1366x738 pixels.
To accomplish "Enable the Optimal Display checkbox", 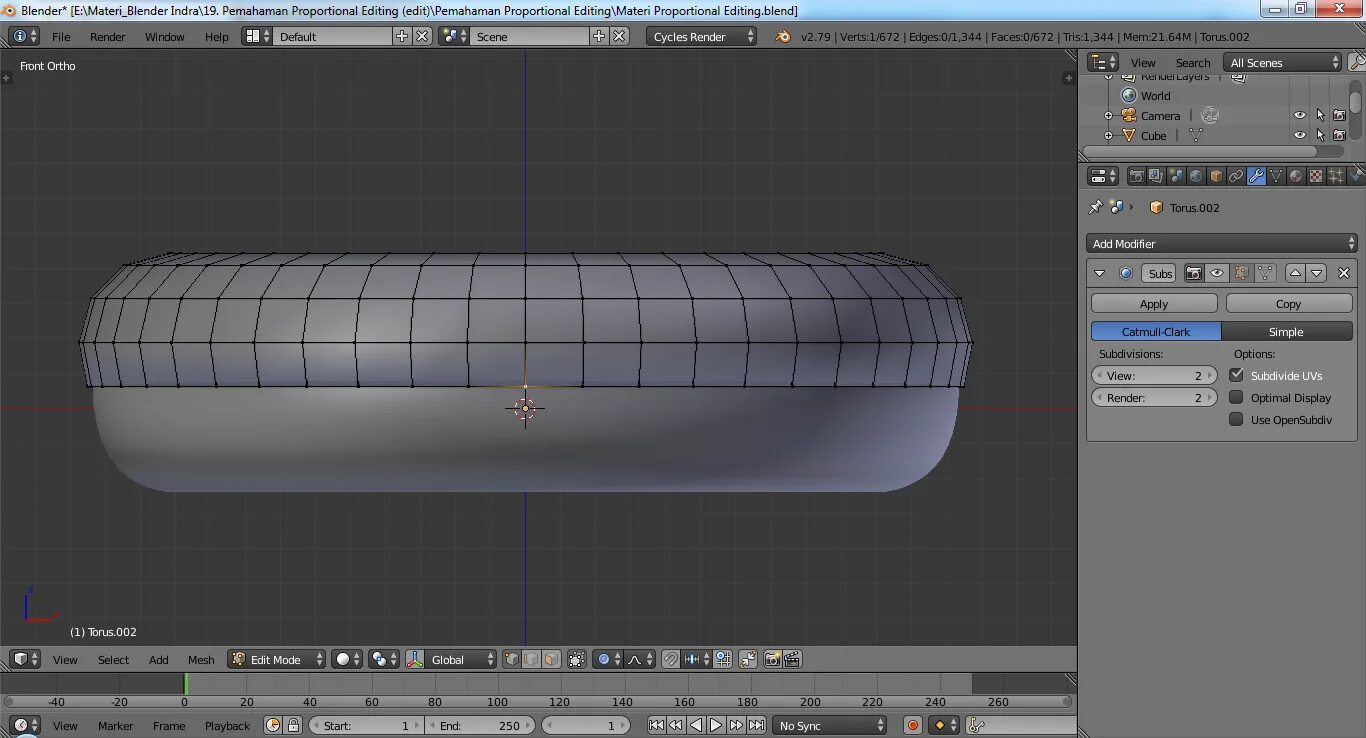I will click(1237, 397).
